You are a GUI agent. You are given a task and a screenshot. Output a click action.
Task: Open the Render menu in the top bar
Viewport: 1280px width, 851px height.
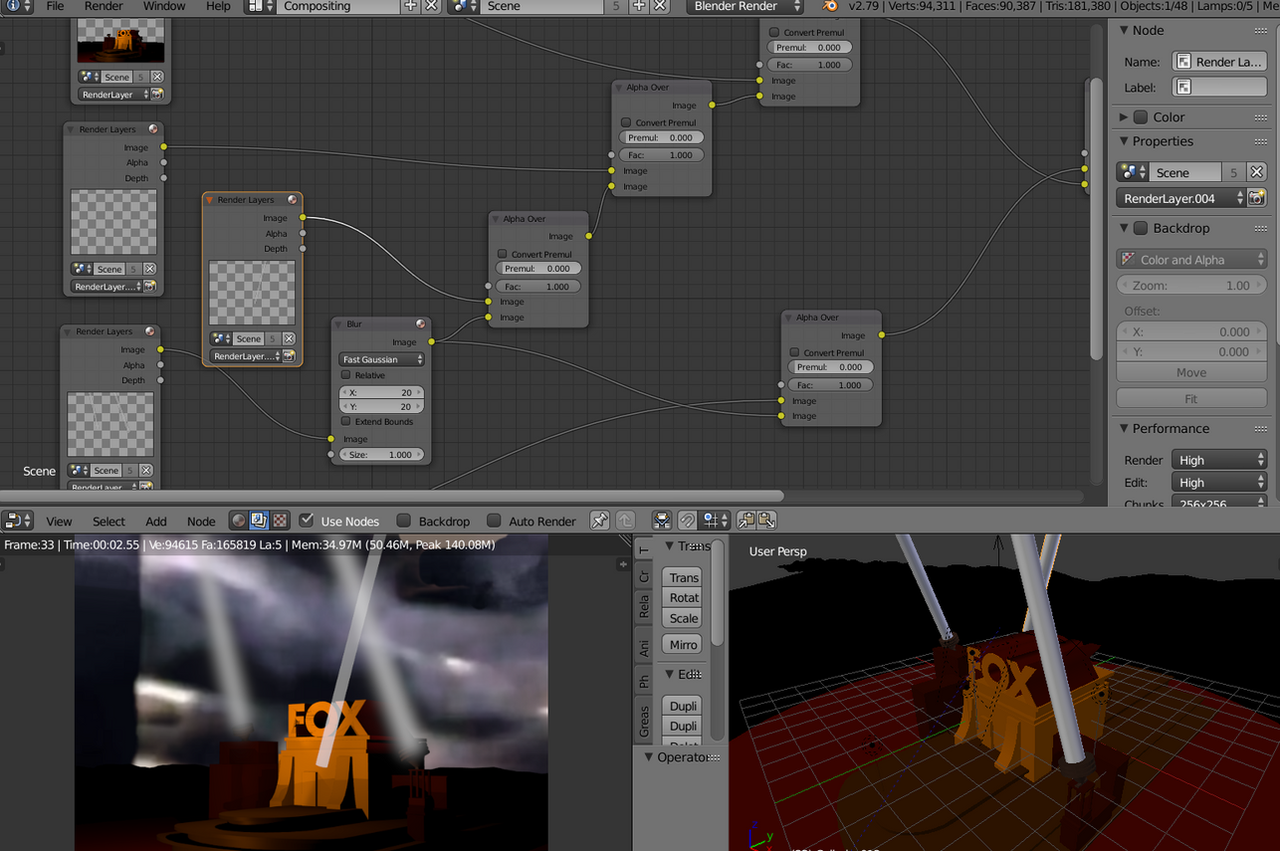point(104,6)
